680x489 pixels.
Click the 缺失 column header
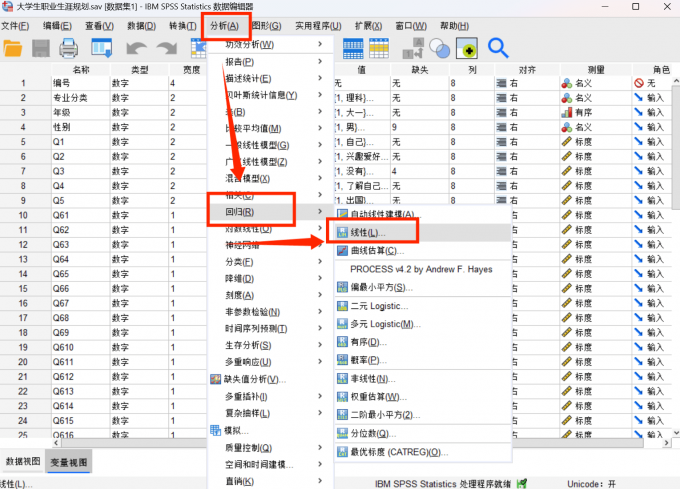[x=420, y=69]
